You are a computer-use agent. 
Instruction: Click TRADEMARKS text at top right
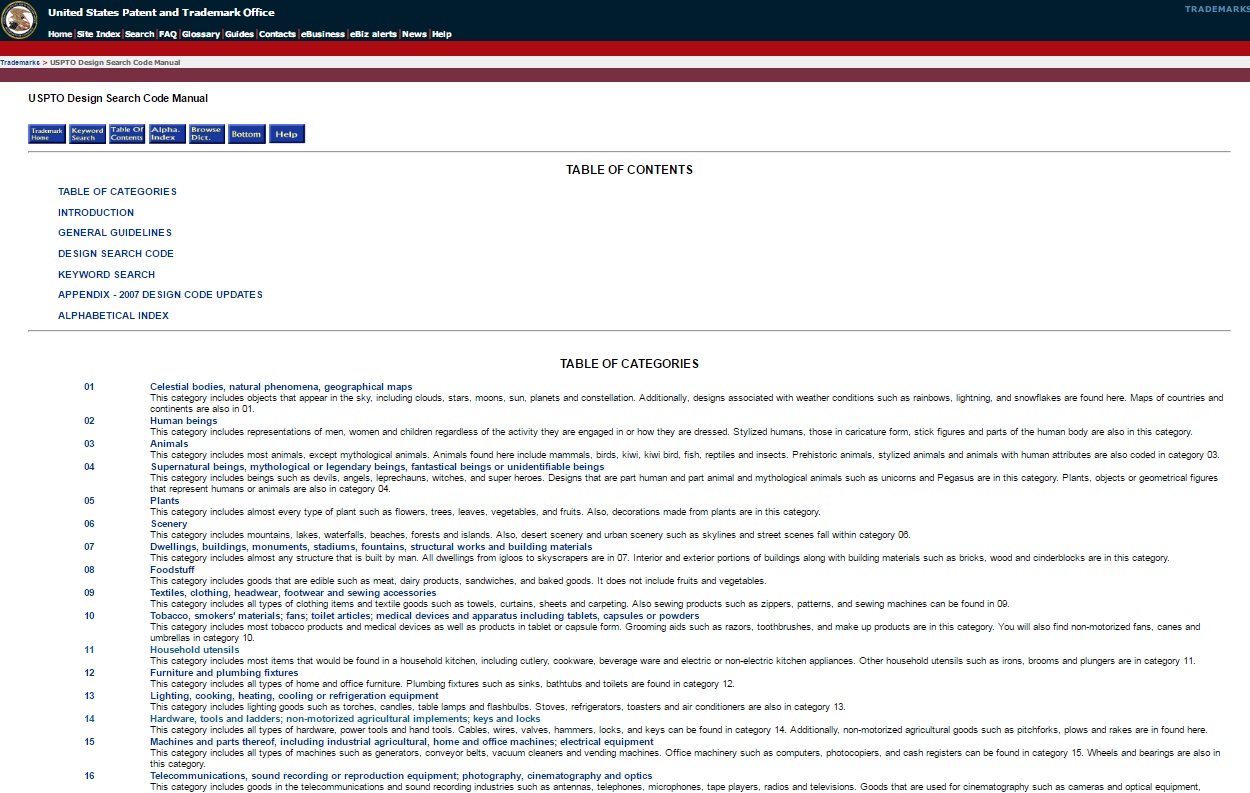(x=1217, y=9)
